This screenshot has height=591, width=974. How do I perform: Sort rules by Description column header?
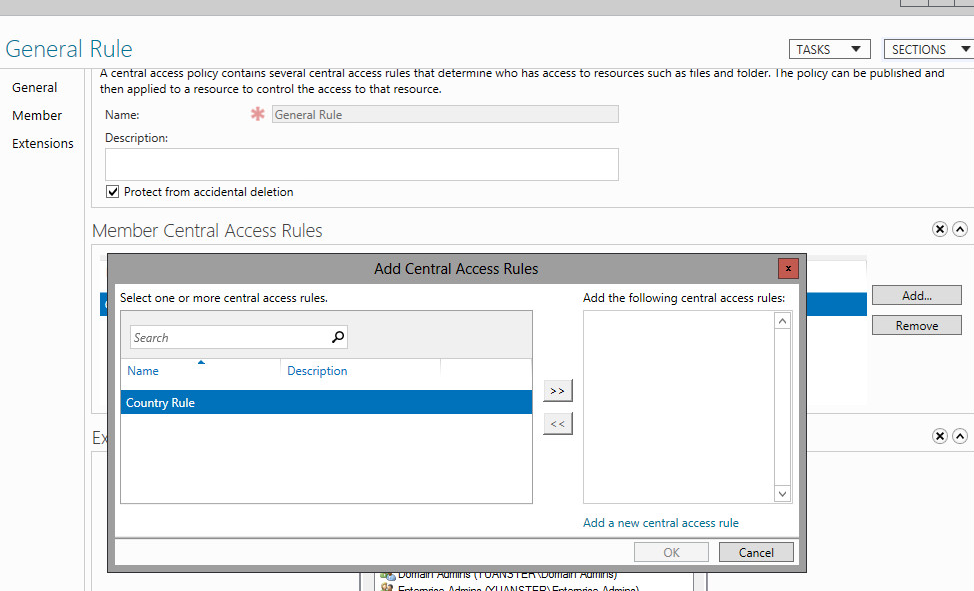317,371
